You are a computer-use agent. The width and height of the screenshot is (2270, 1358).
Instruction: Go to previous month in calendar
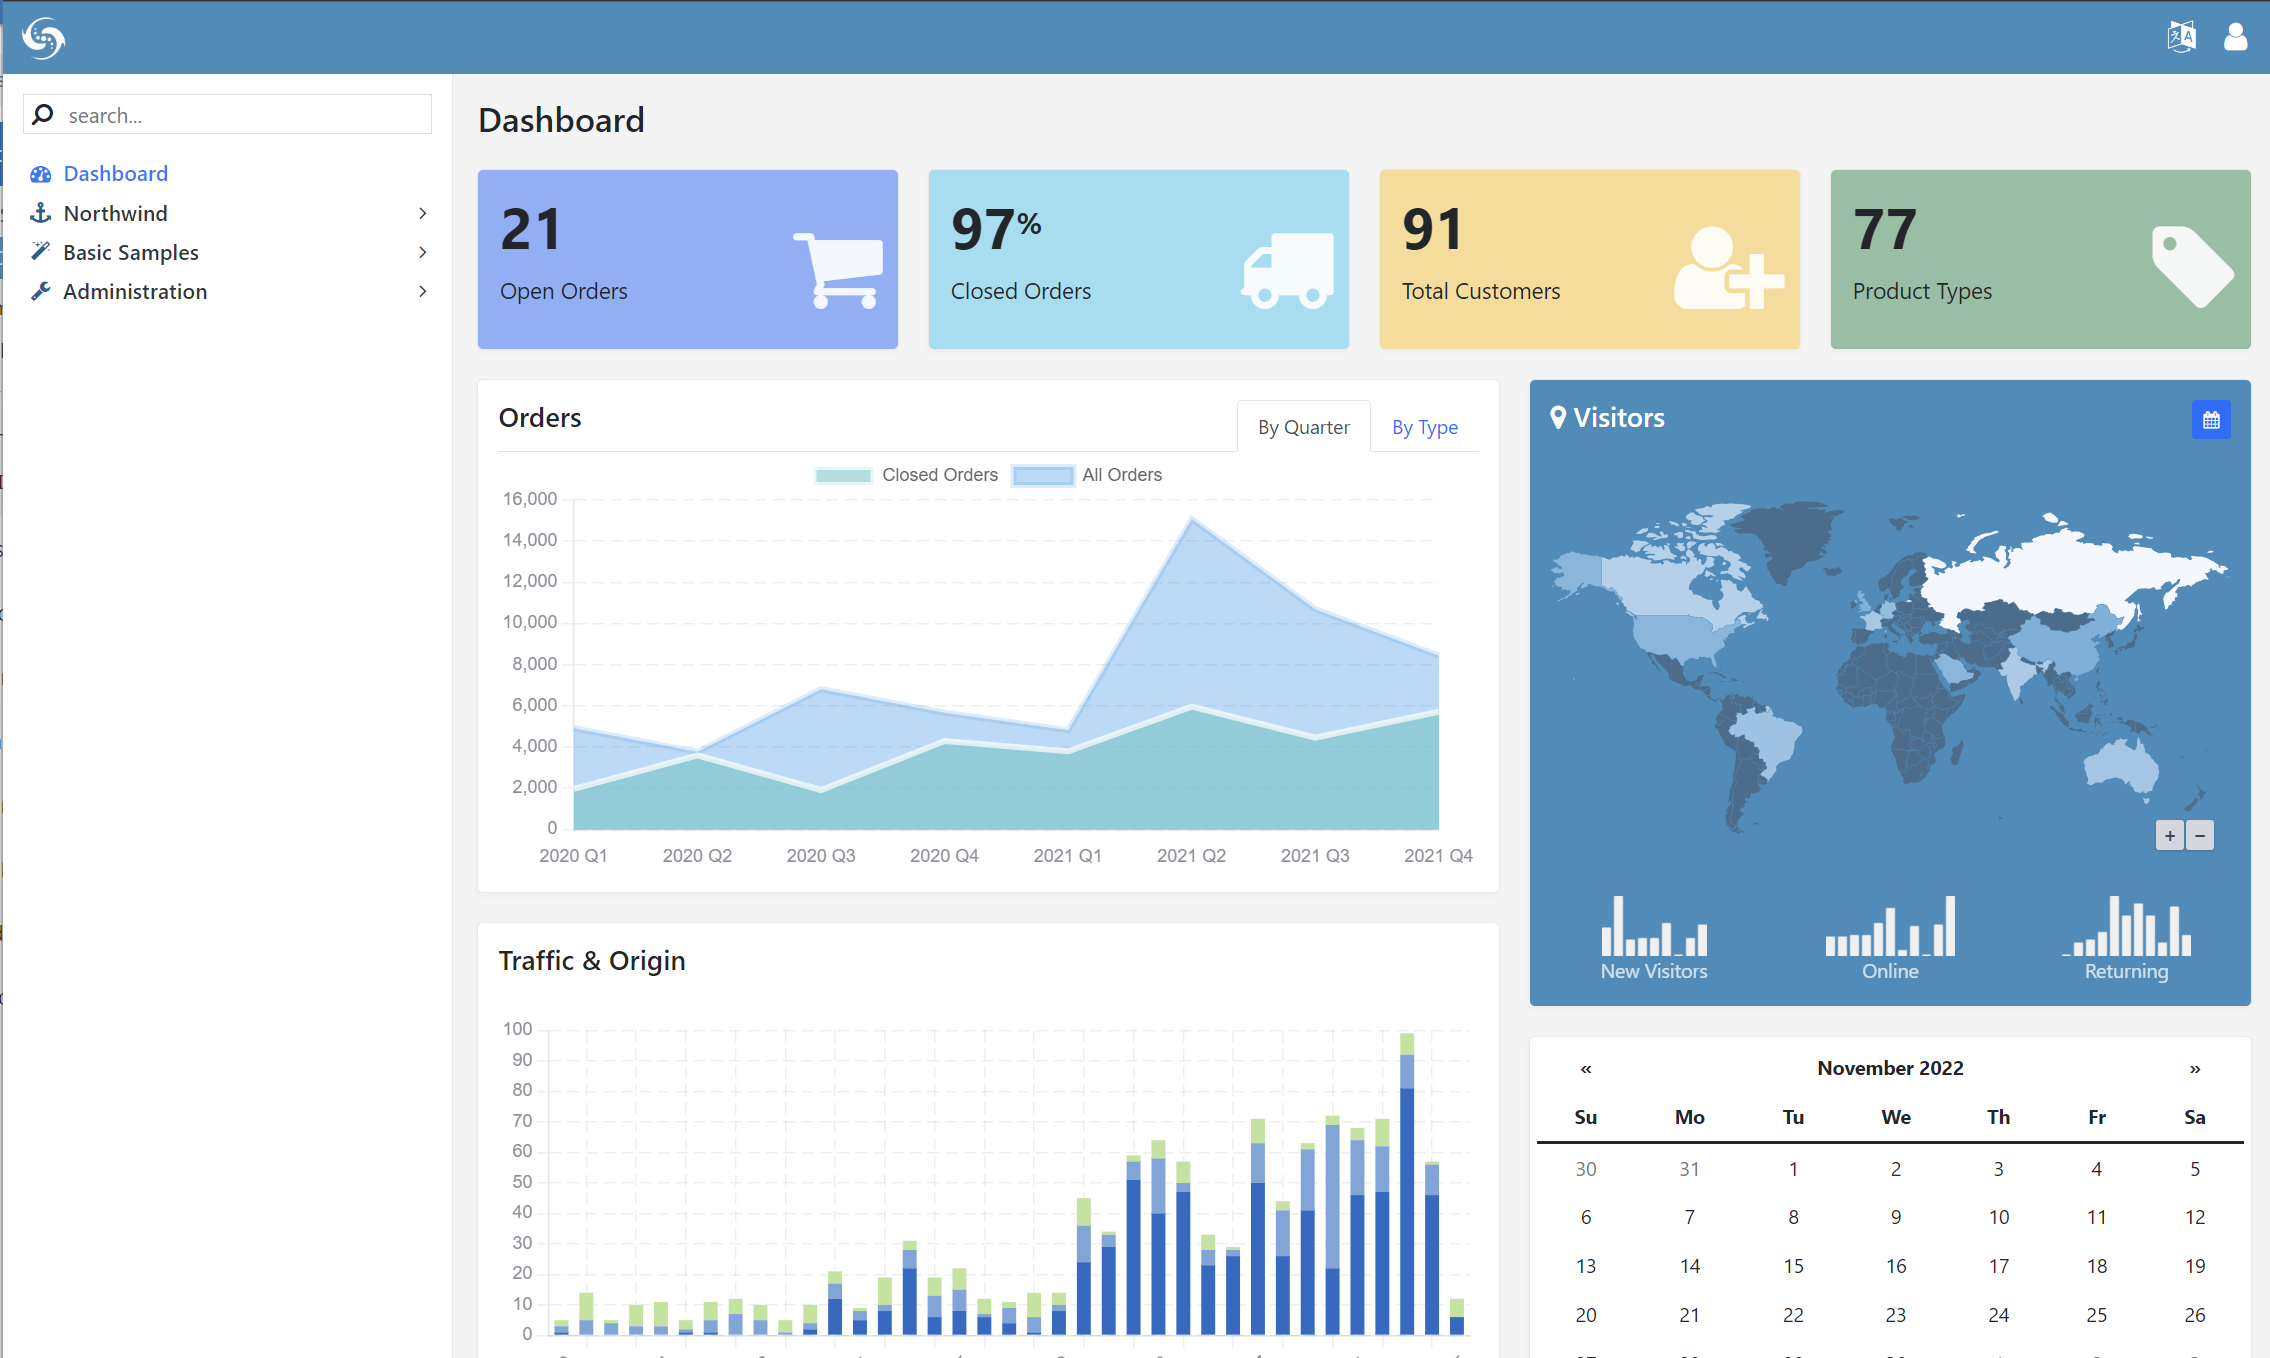click(x=1586, y=1068)
